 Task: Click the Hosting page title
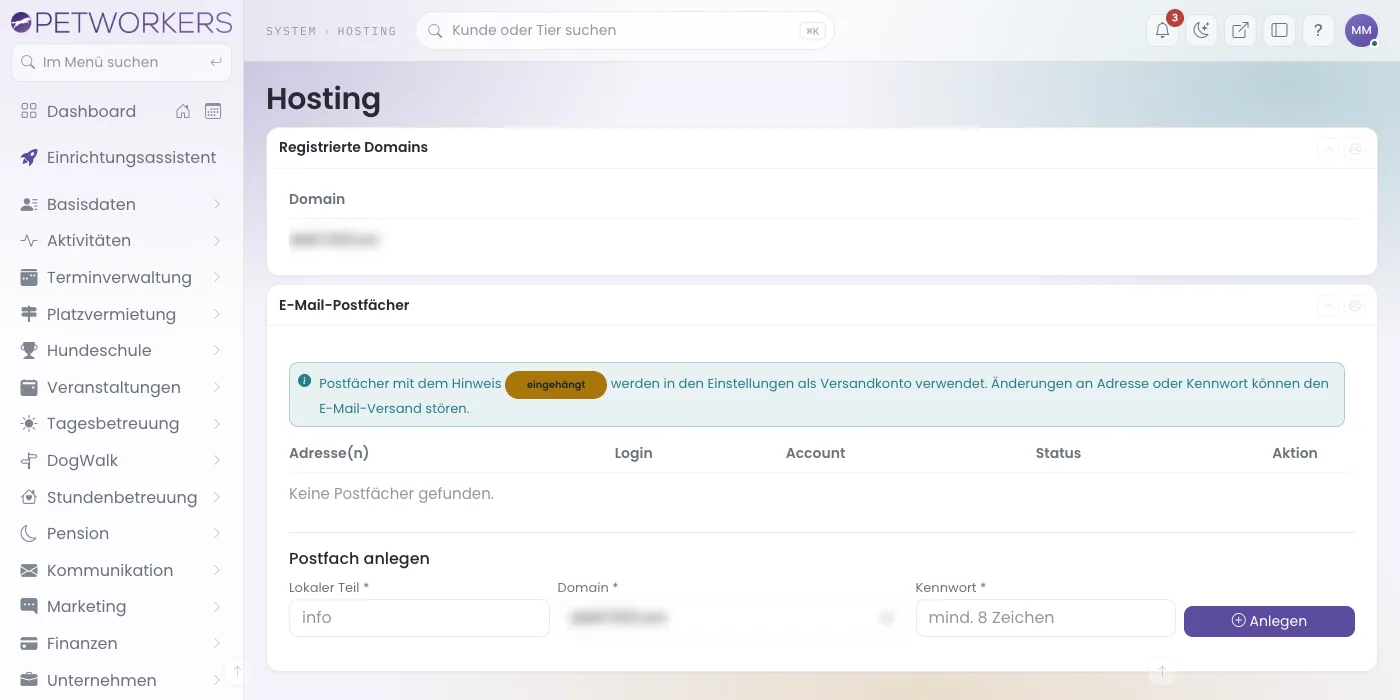323,98
